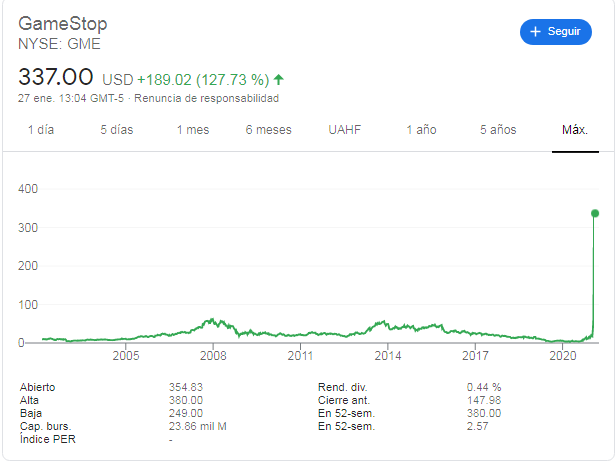Click the Cierre ant. value 147.98
This screenshot has width=615, height=465.
click(484, 400)
